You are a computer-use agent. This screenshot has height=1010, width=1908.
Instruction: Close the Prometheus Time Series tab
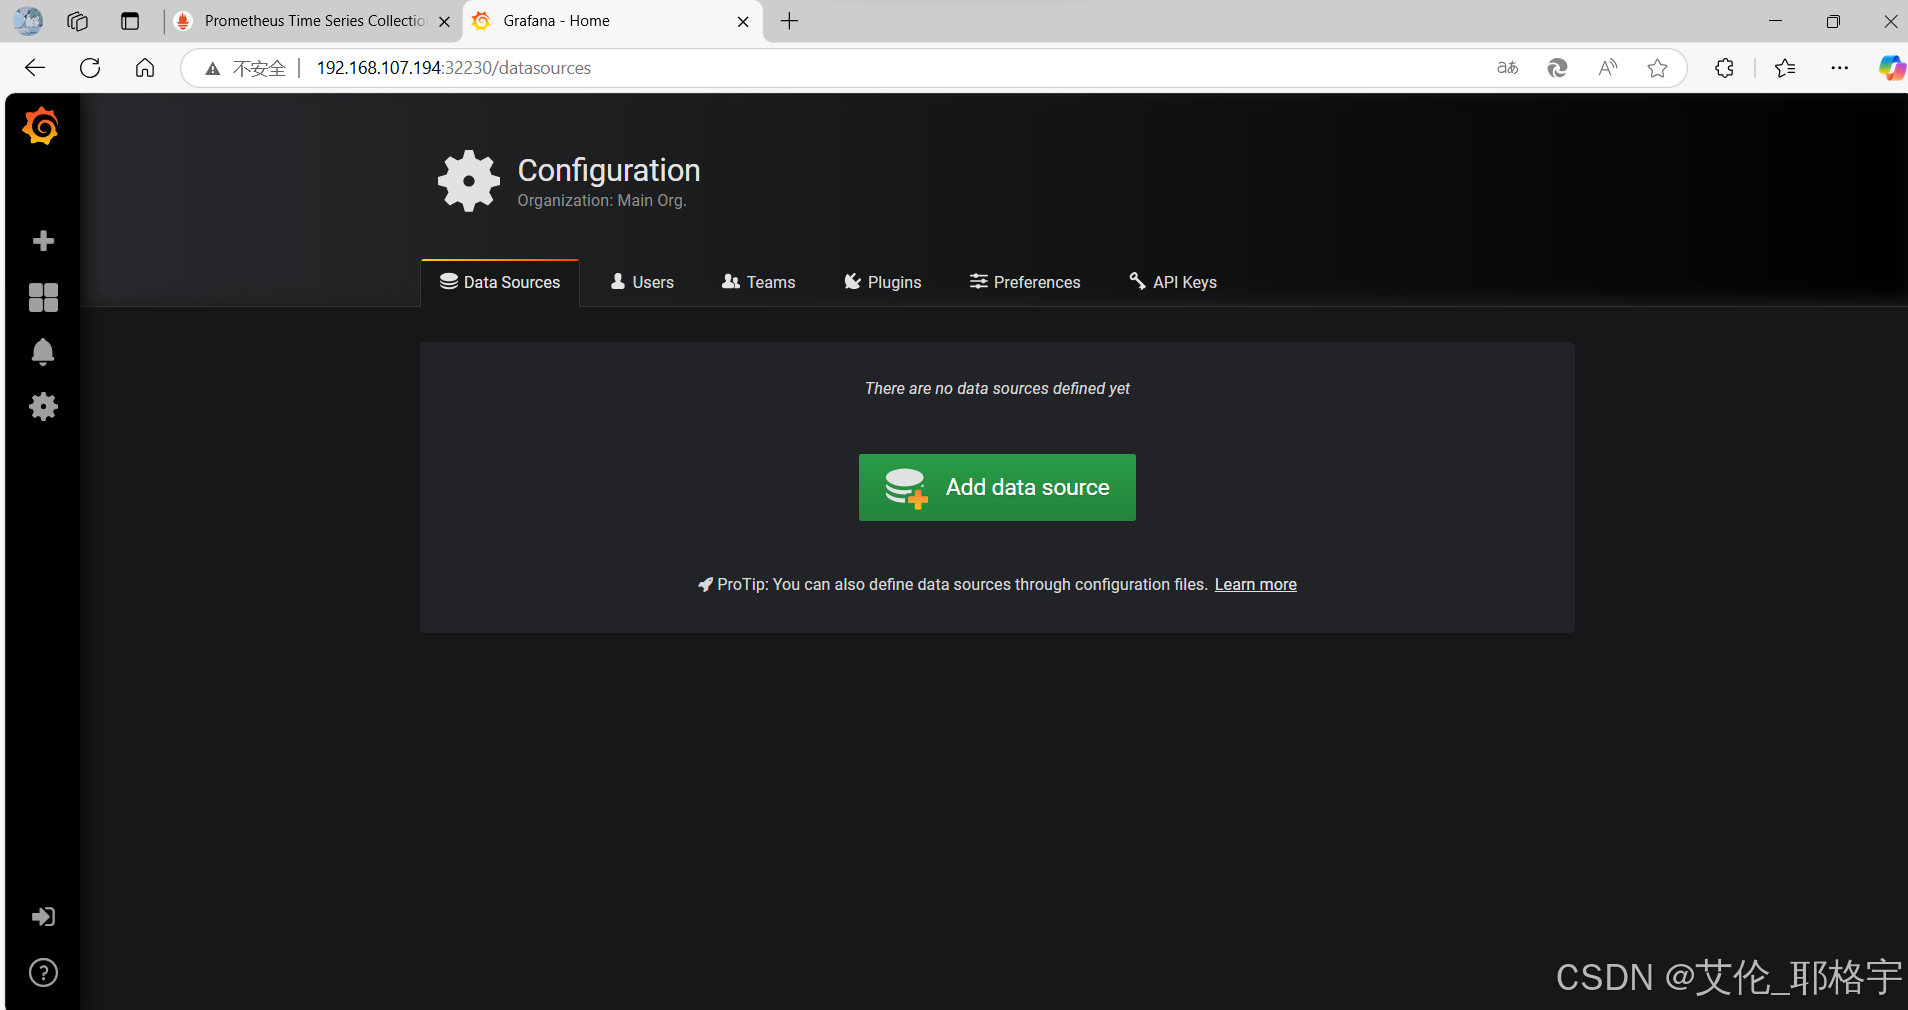(x=444, y=21)
